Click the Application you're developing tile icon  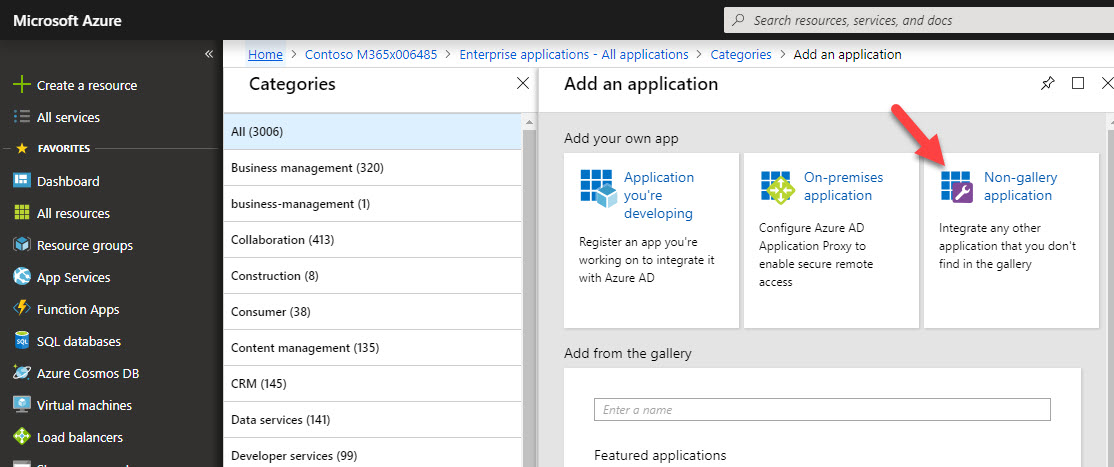tap(598, 188)
